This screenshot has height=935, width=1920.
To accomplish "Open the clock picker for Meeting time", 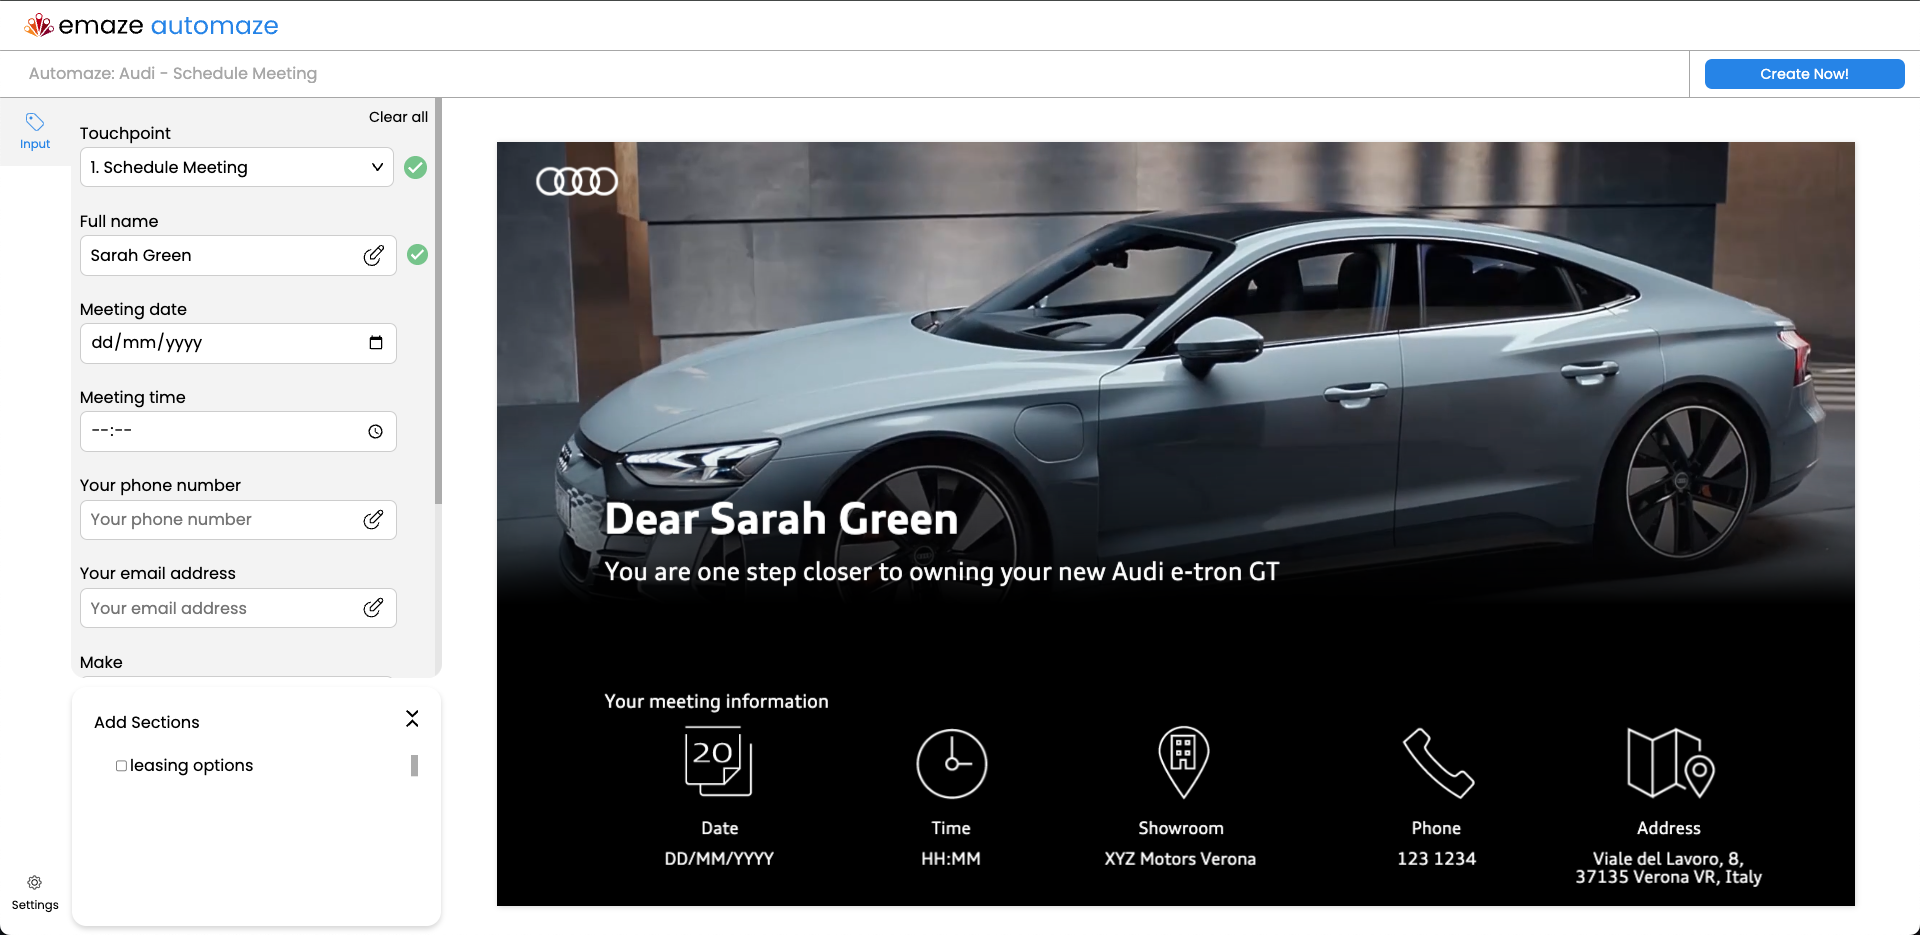I will [376, 432].
